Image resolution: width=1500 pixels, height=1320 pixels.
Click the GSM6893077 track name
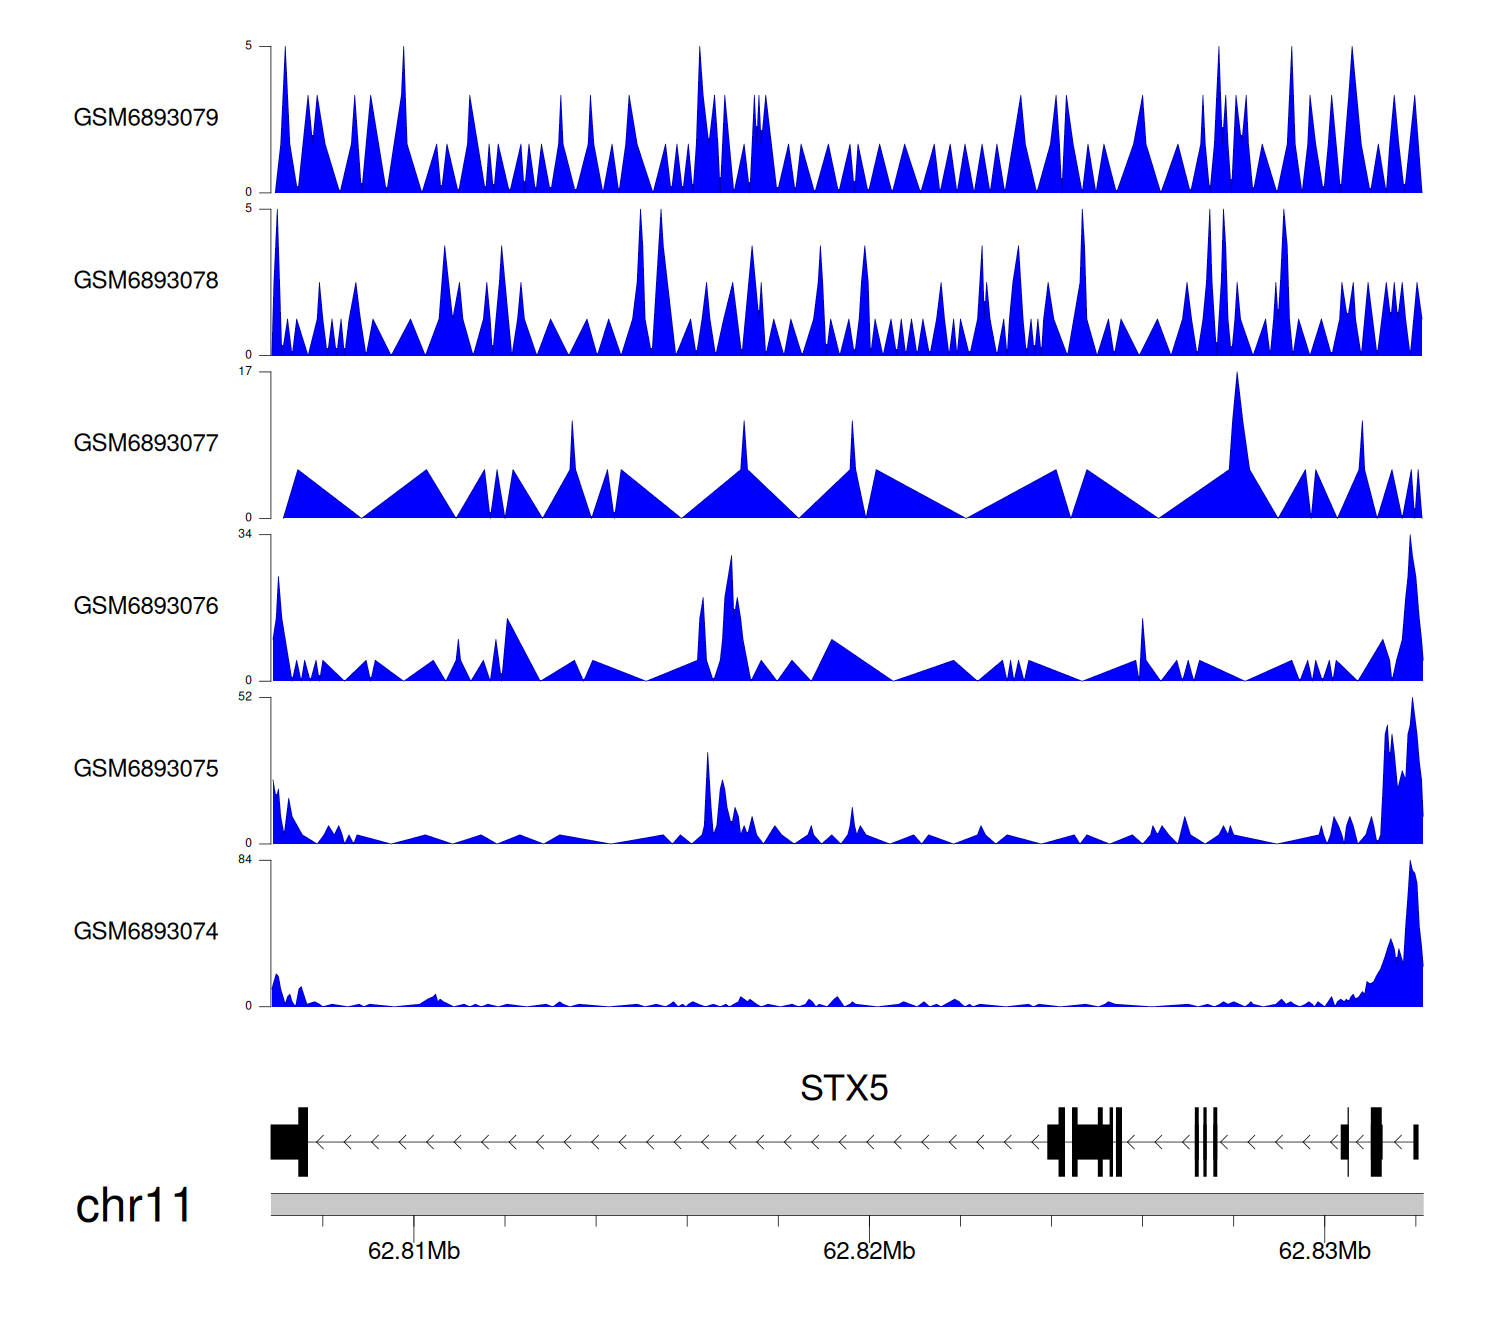[x=146, y=444]
